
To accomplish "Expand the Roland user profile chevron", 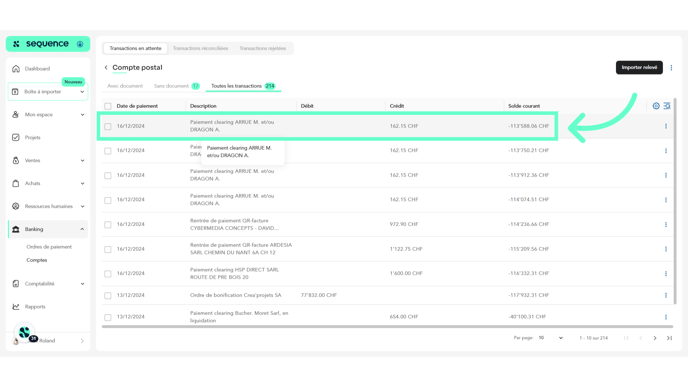I will pyautogui.click(x=82, y=341).
